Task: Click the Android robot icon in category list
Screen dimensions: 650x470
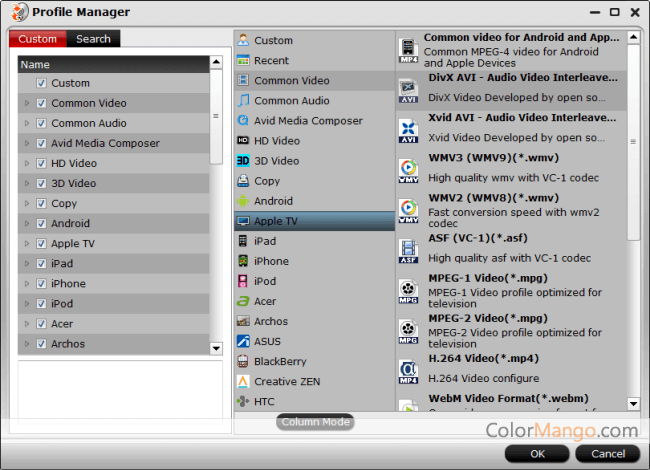Action: [x=244, y=201]
